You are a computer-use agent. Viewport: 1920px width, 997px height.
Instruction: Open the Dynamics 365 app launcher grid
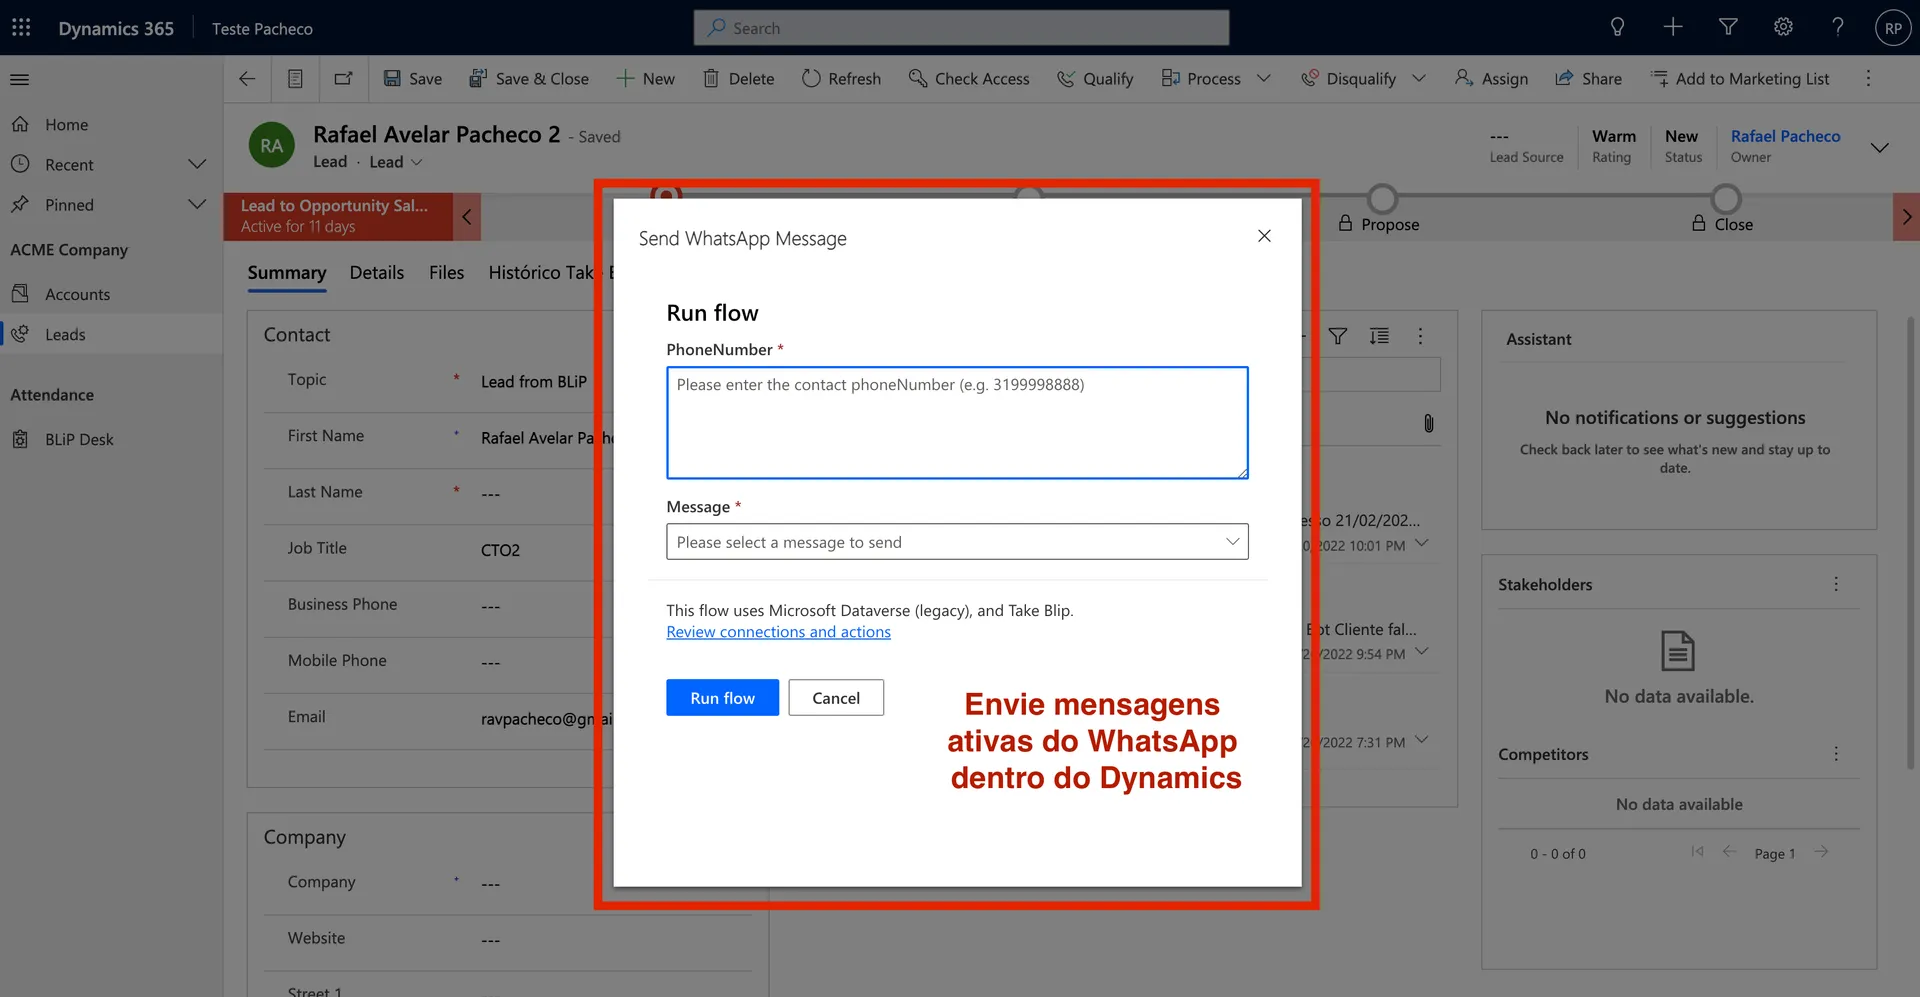coord(21,28)
